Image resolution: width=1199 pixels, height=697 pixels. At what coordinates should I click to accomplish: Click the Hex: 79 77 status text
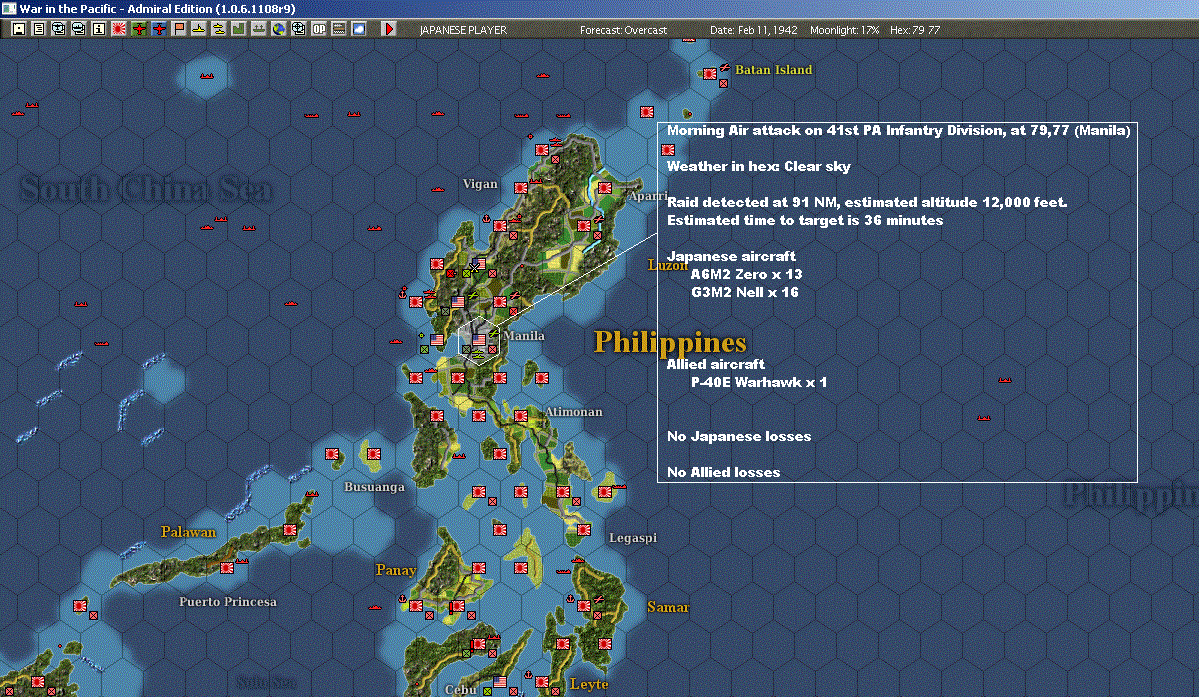[915, 30]
